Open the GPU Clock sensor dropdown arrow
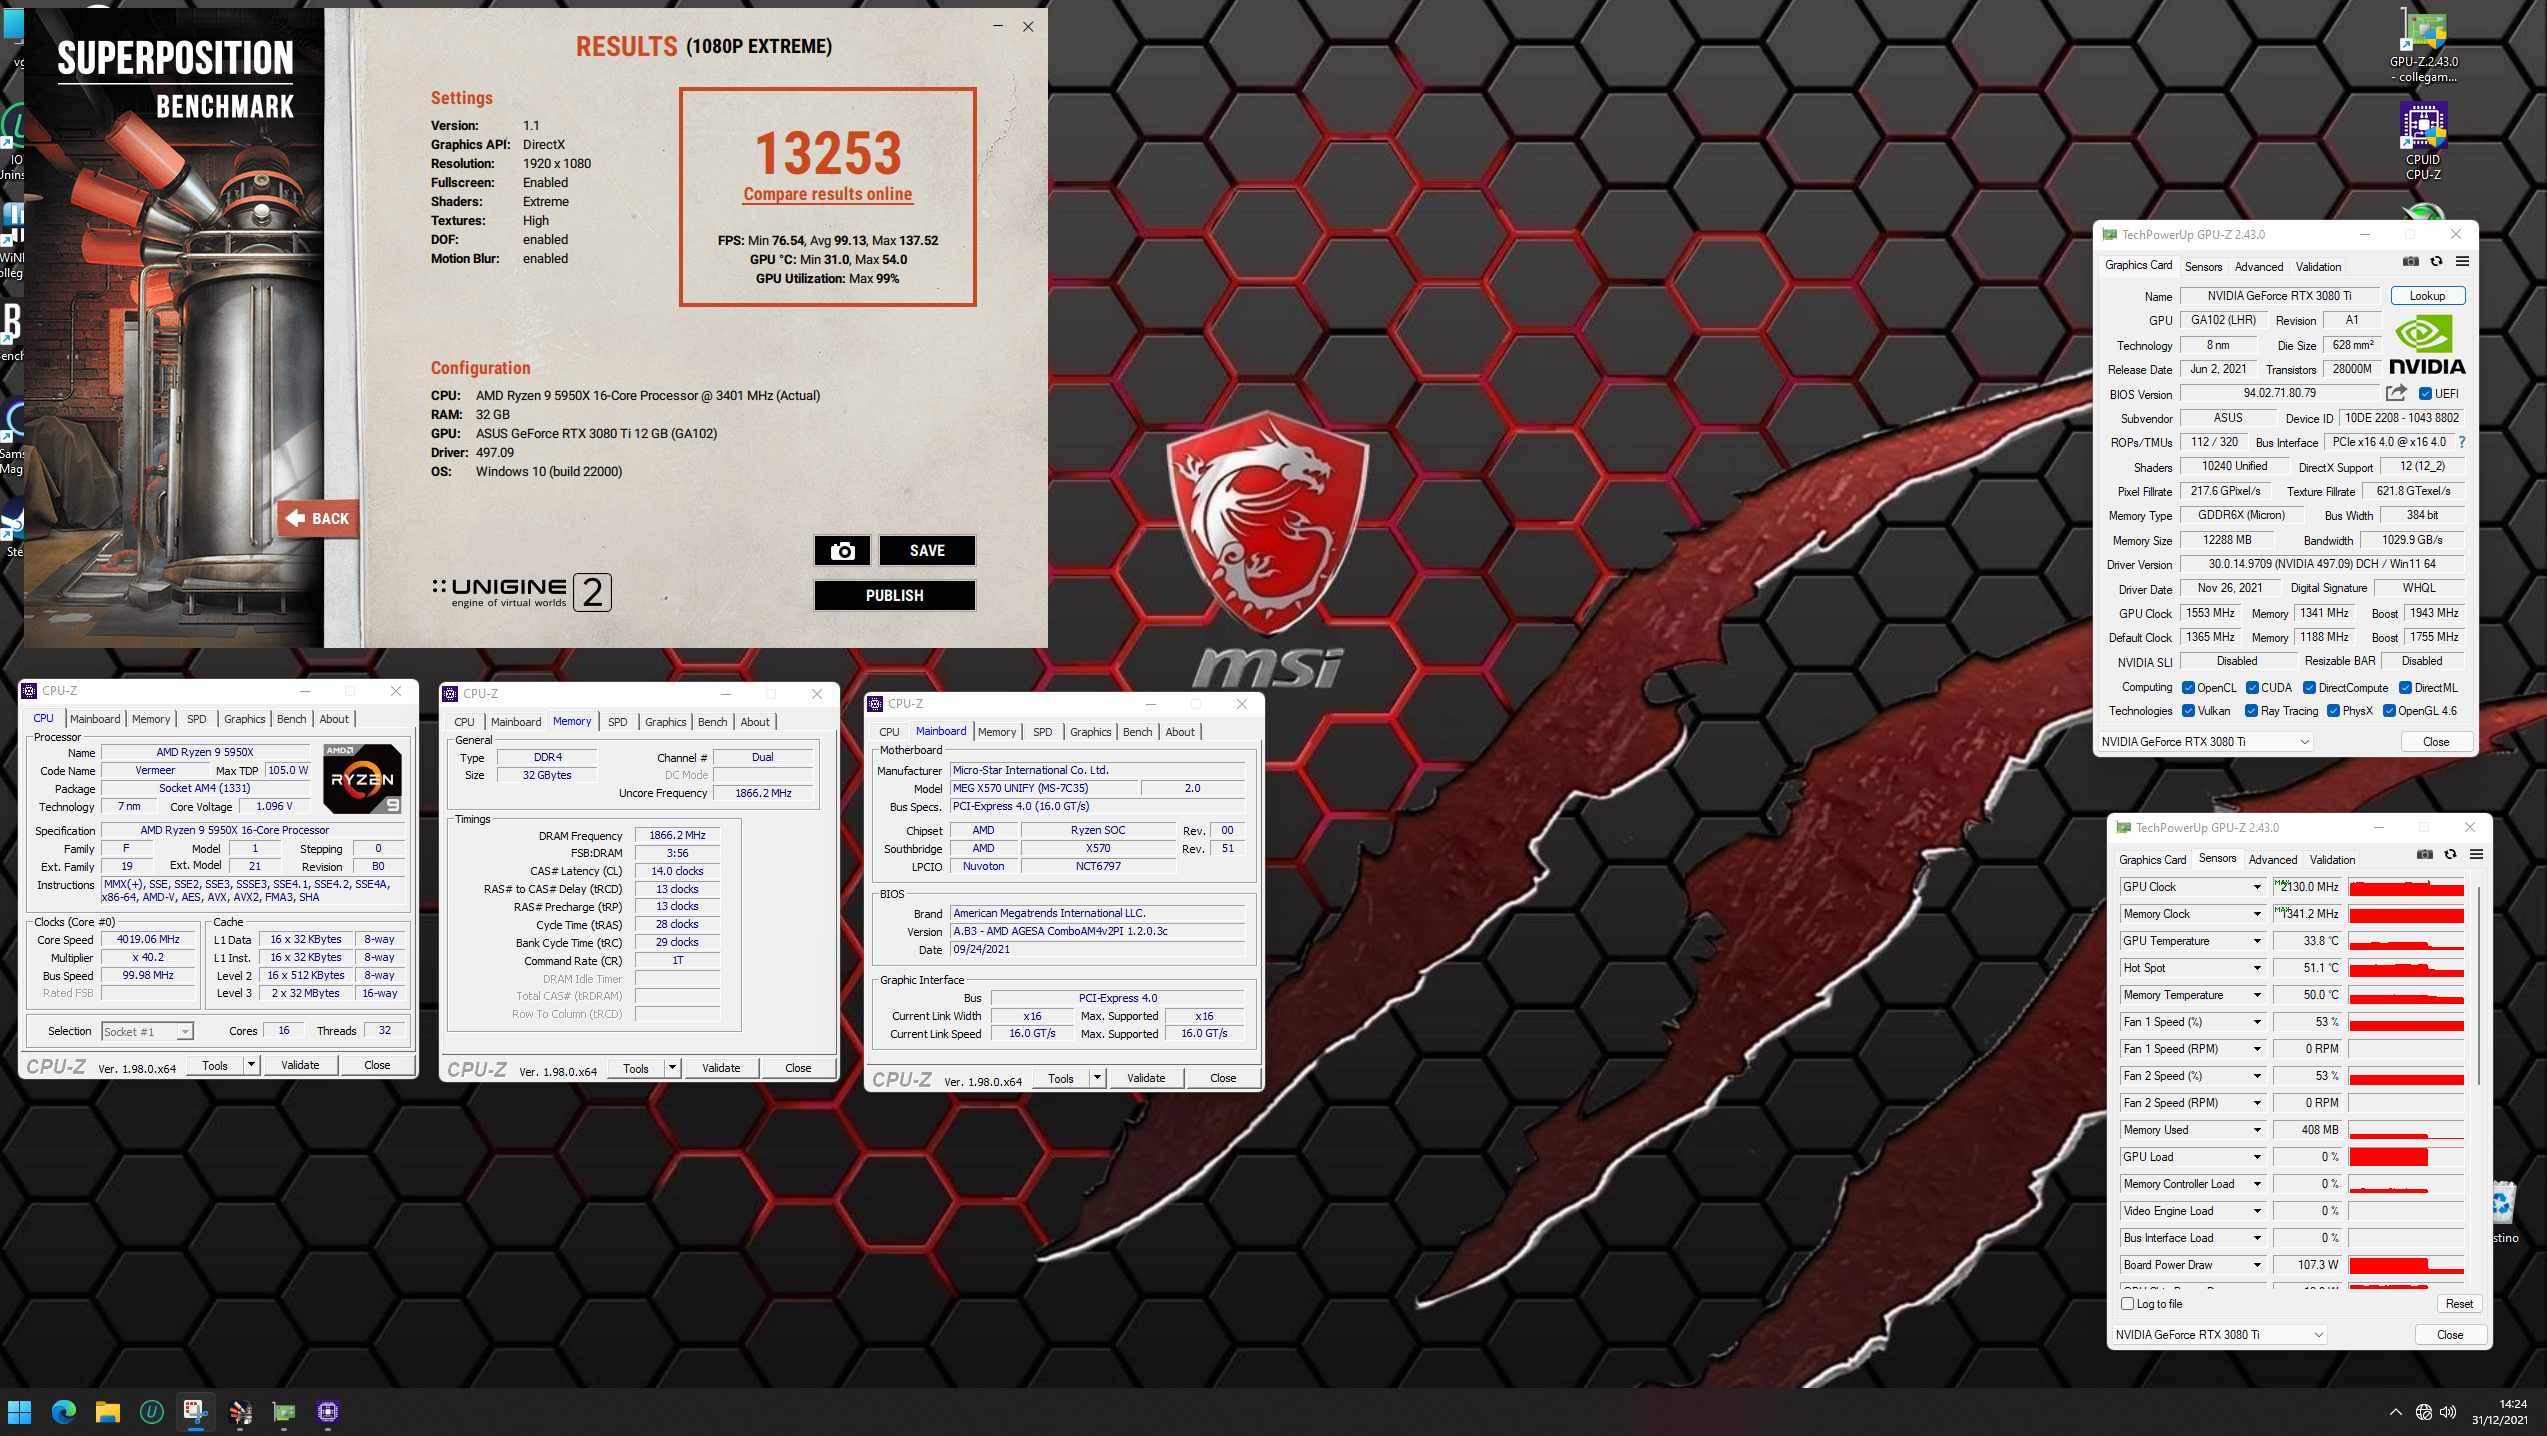This screenshot has width=2547, height=1436. coord(2257,887)
